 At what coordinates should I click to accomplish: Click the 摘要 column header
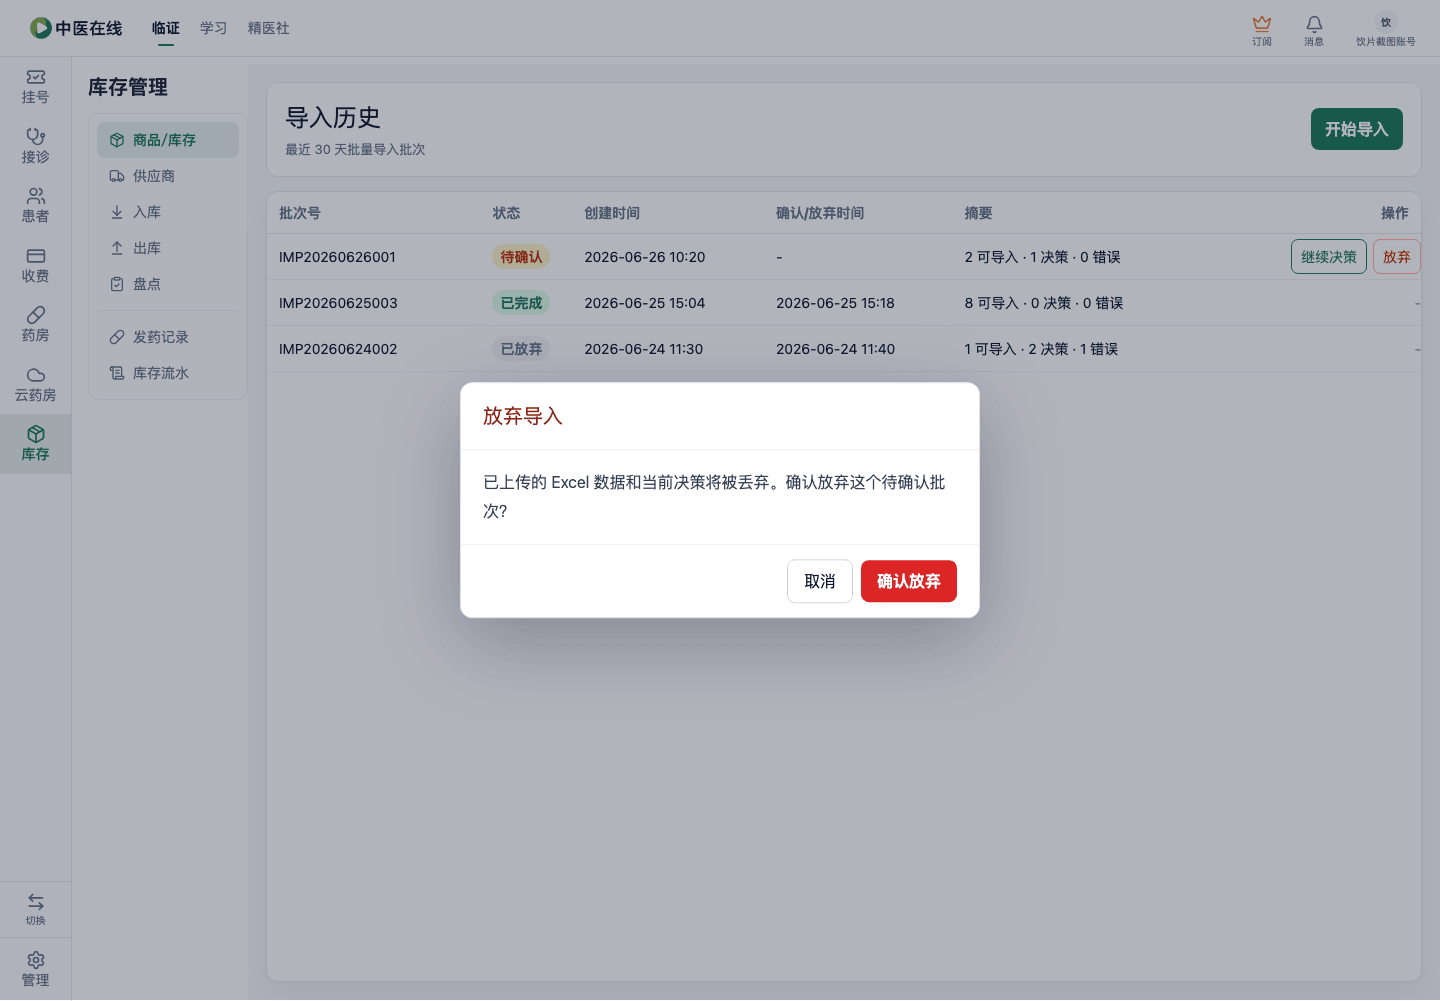(x=979, y=213)
